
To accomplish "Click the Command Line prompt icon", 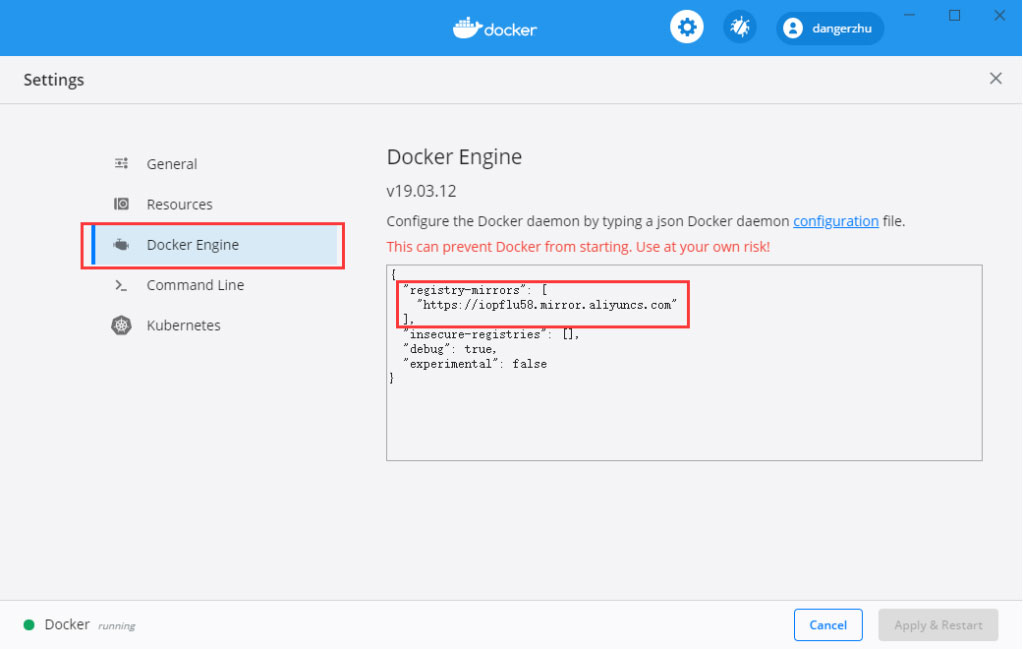I will click(x=121, y=285).
